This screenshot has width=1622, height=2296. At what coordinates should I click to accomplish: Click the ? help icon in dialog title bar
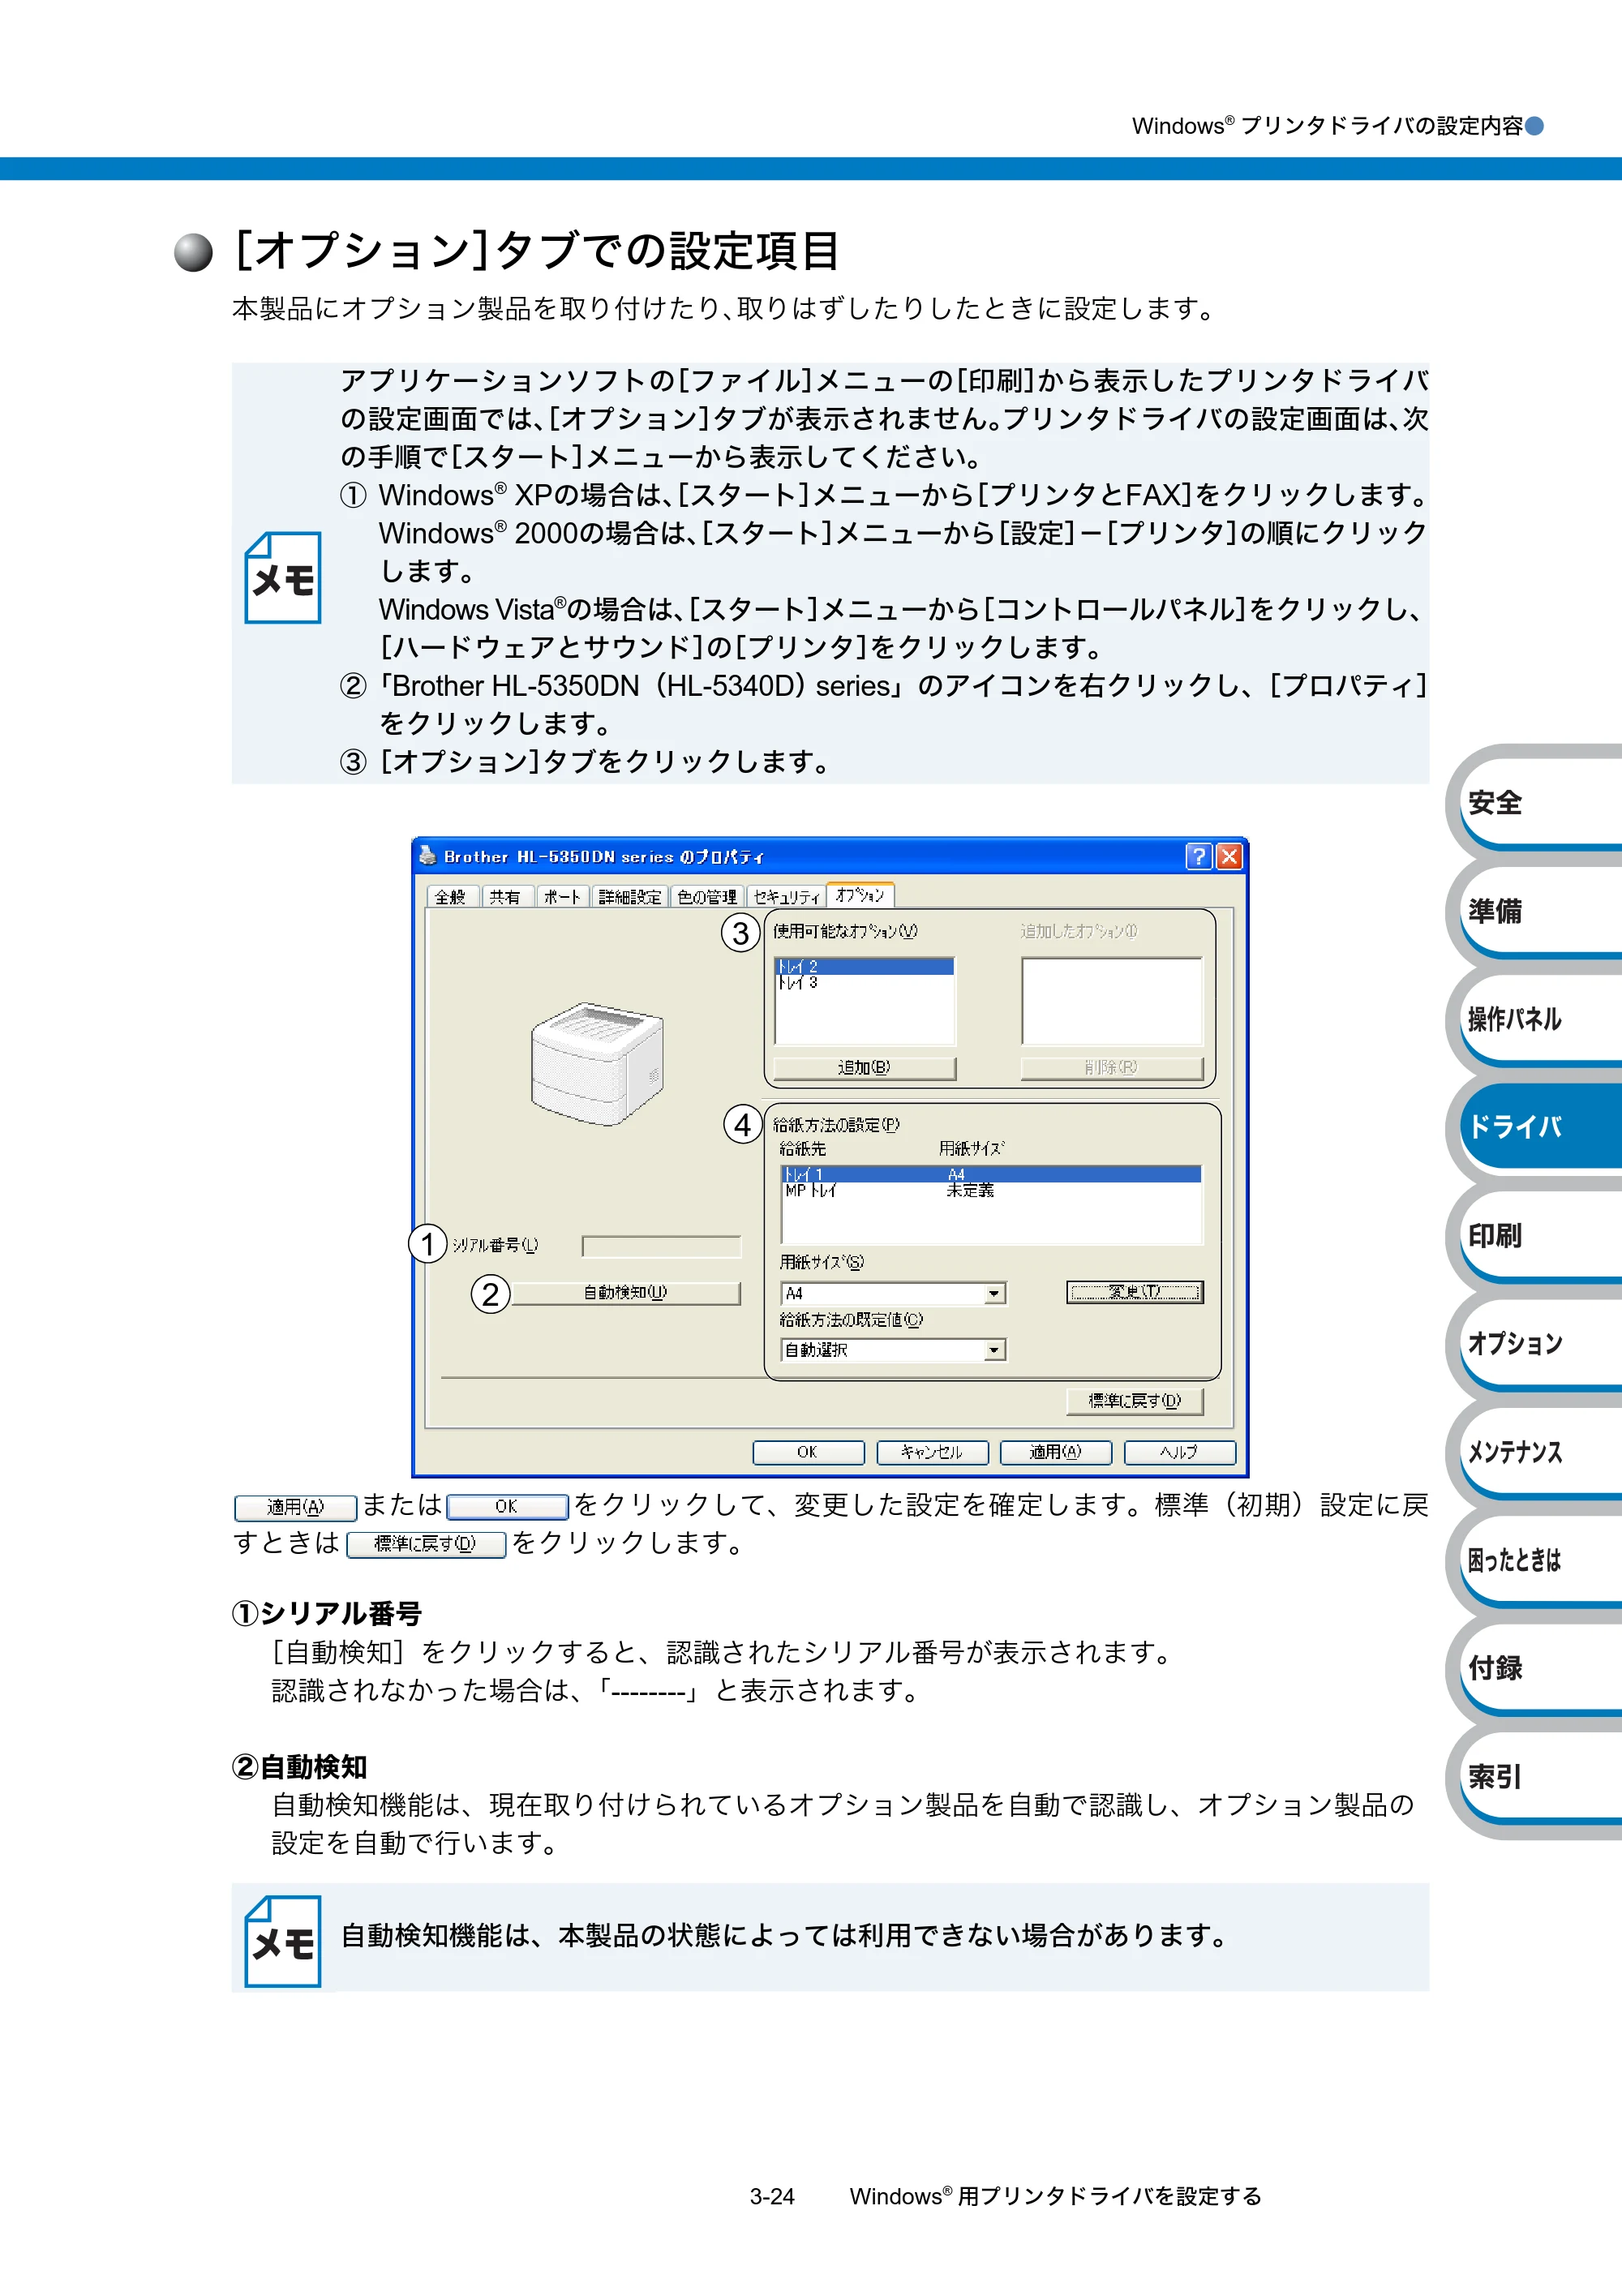coord(1198,856)
